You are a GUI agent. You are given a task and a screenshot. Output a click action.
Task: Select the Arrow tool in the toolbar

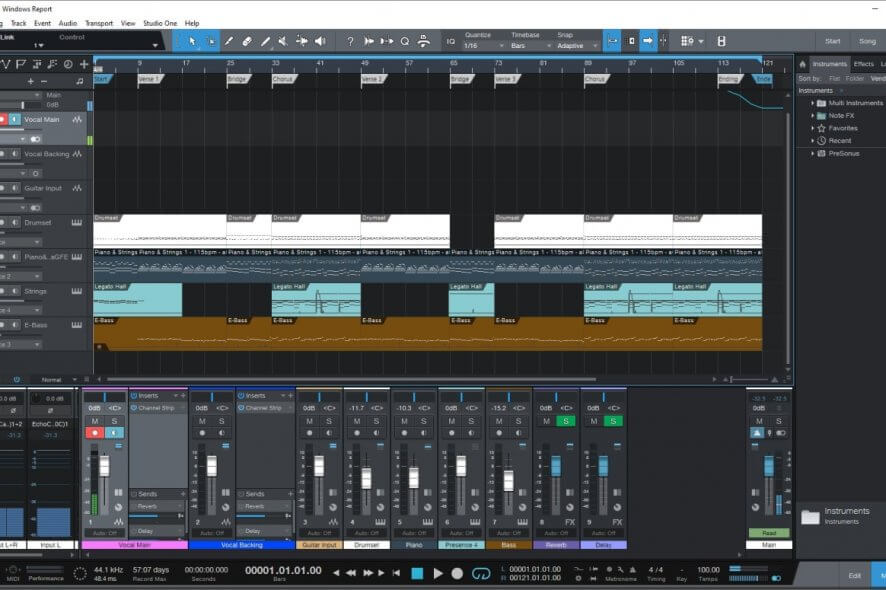point(192,41)
